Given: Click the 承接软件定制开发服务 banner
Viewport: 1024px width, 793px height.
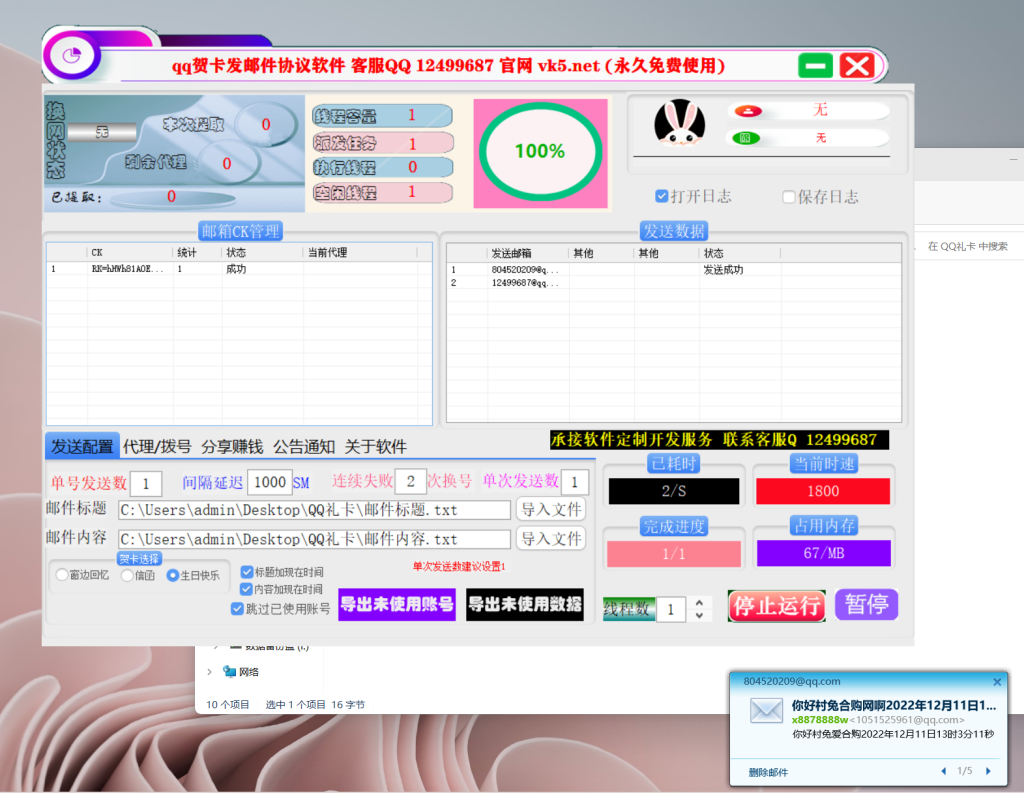Looking at the screenshot, I should click(x=719, y=440).
